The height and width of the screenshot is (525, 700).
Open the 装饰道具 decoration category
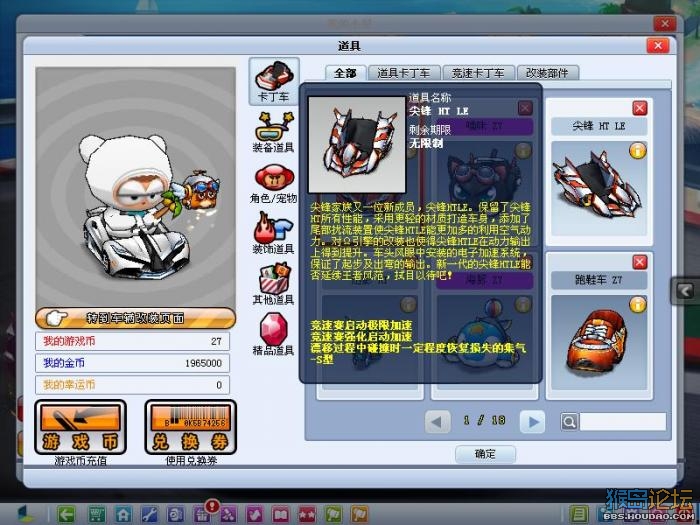pos(274,233)
